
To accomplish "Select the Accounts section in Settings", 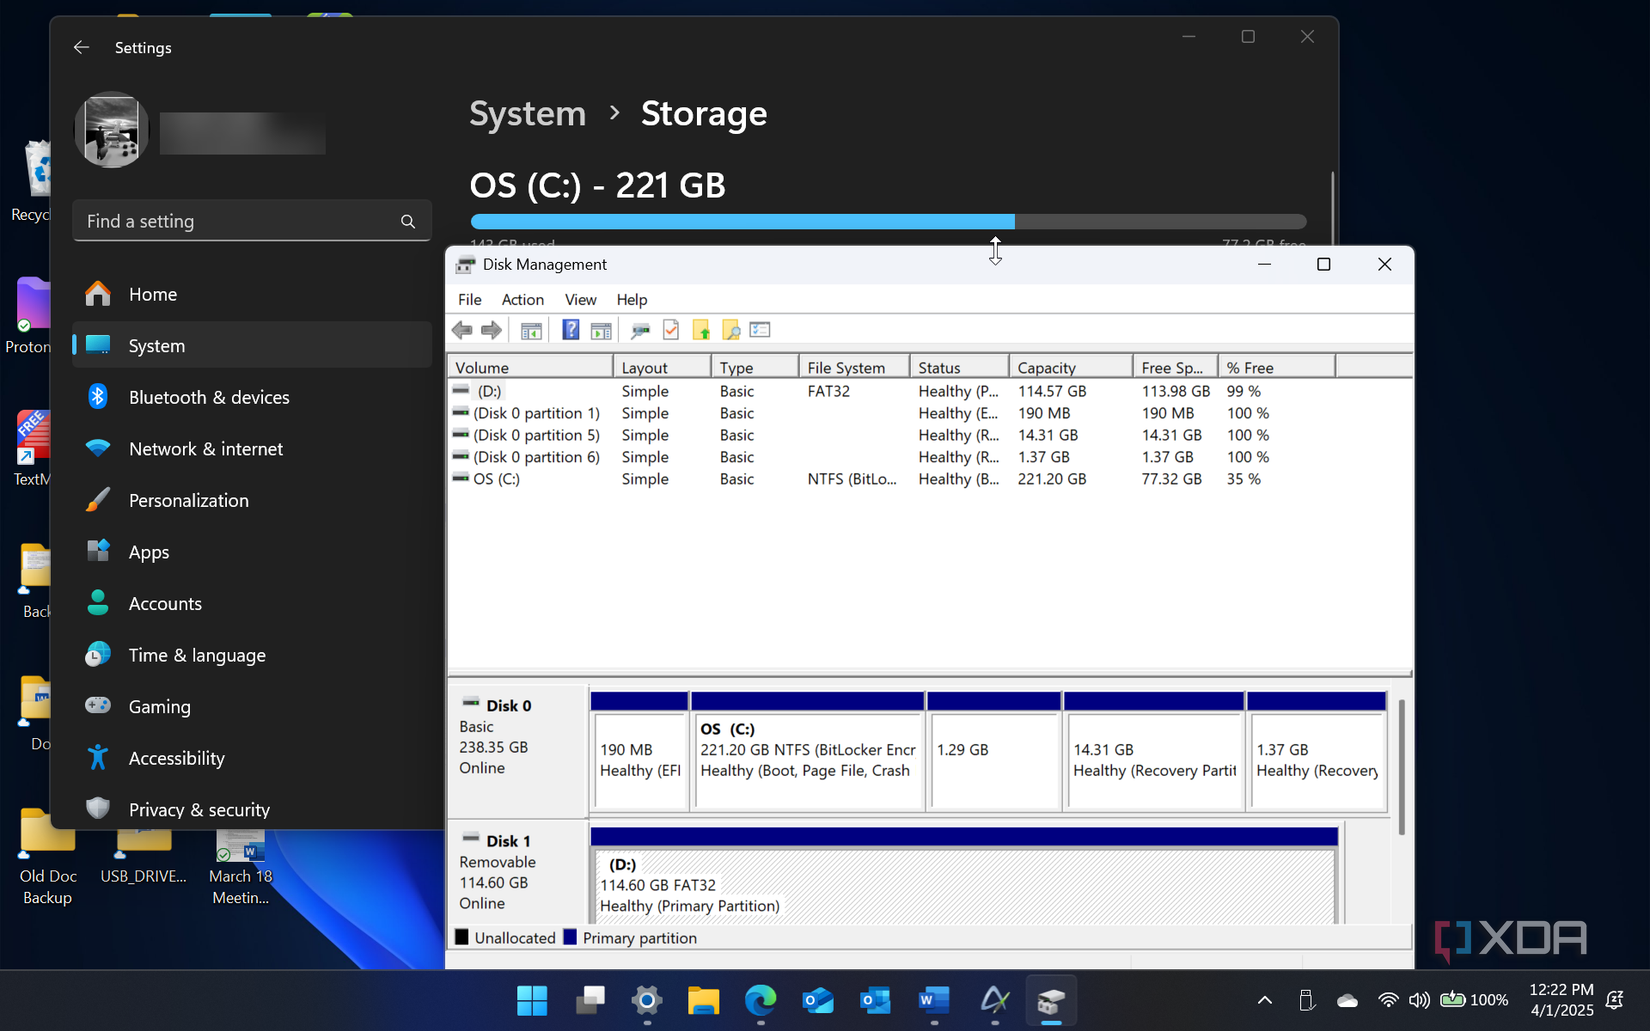I will point(165,603).
